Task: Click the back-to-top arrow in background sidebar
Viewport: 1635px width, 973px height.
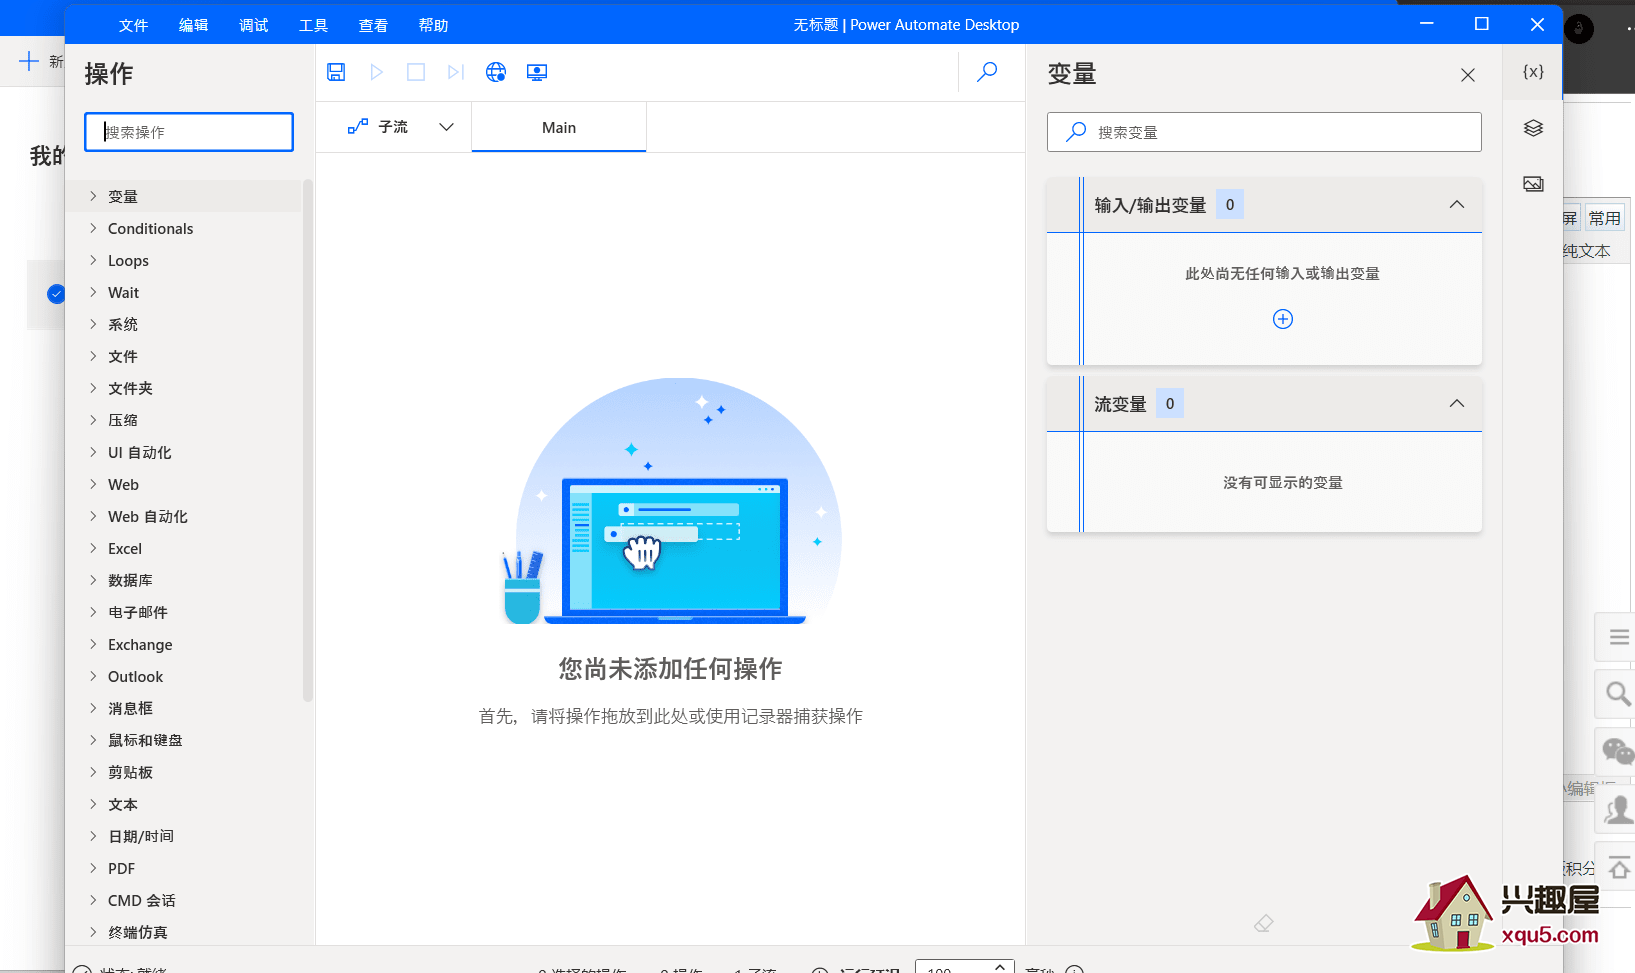Action: (1619, 866)
